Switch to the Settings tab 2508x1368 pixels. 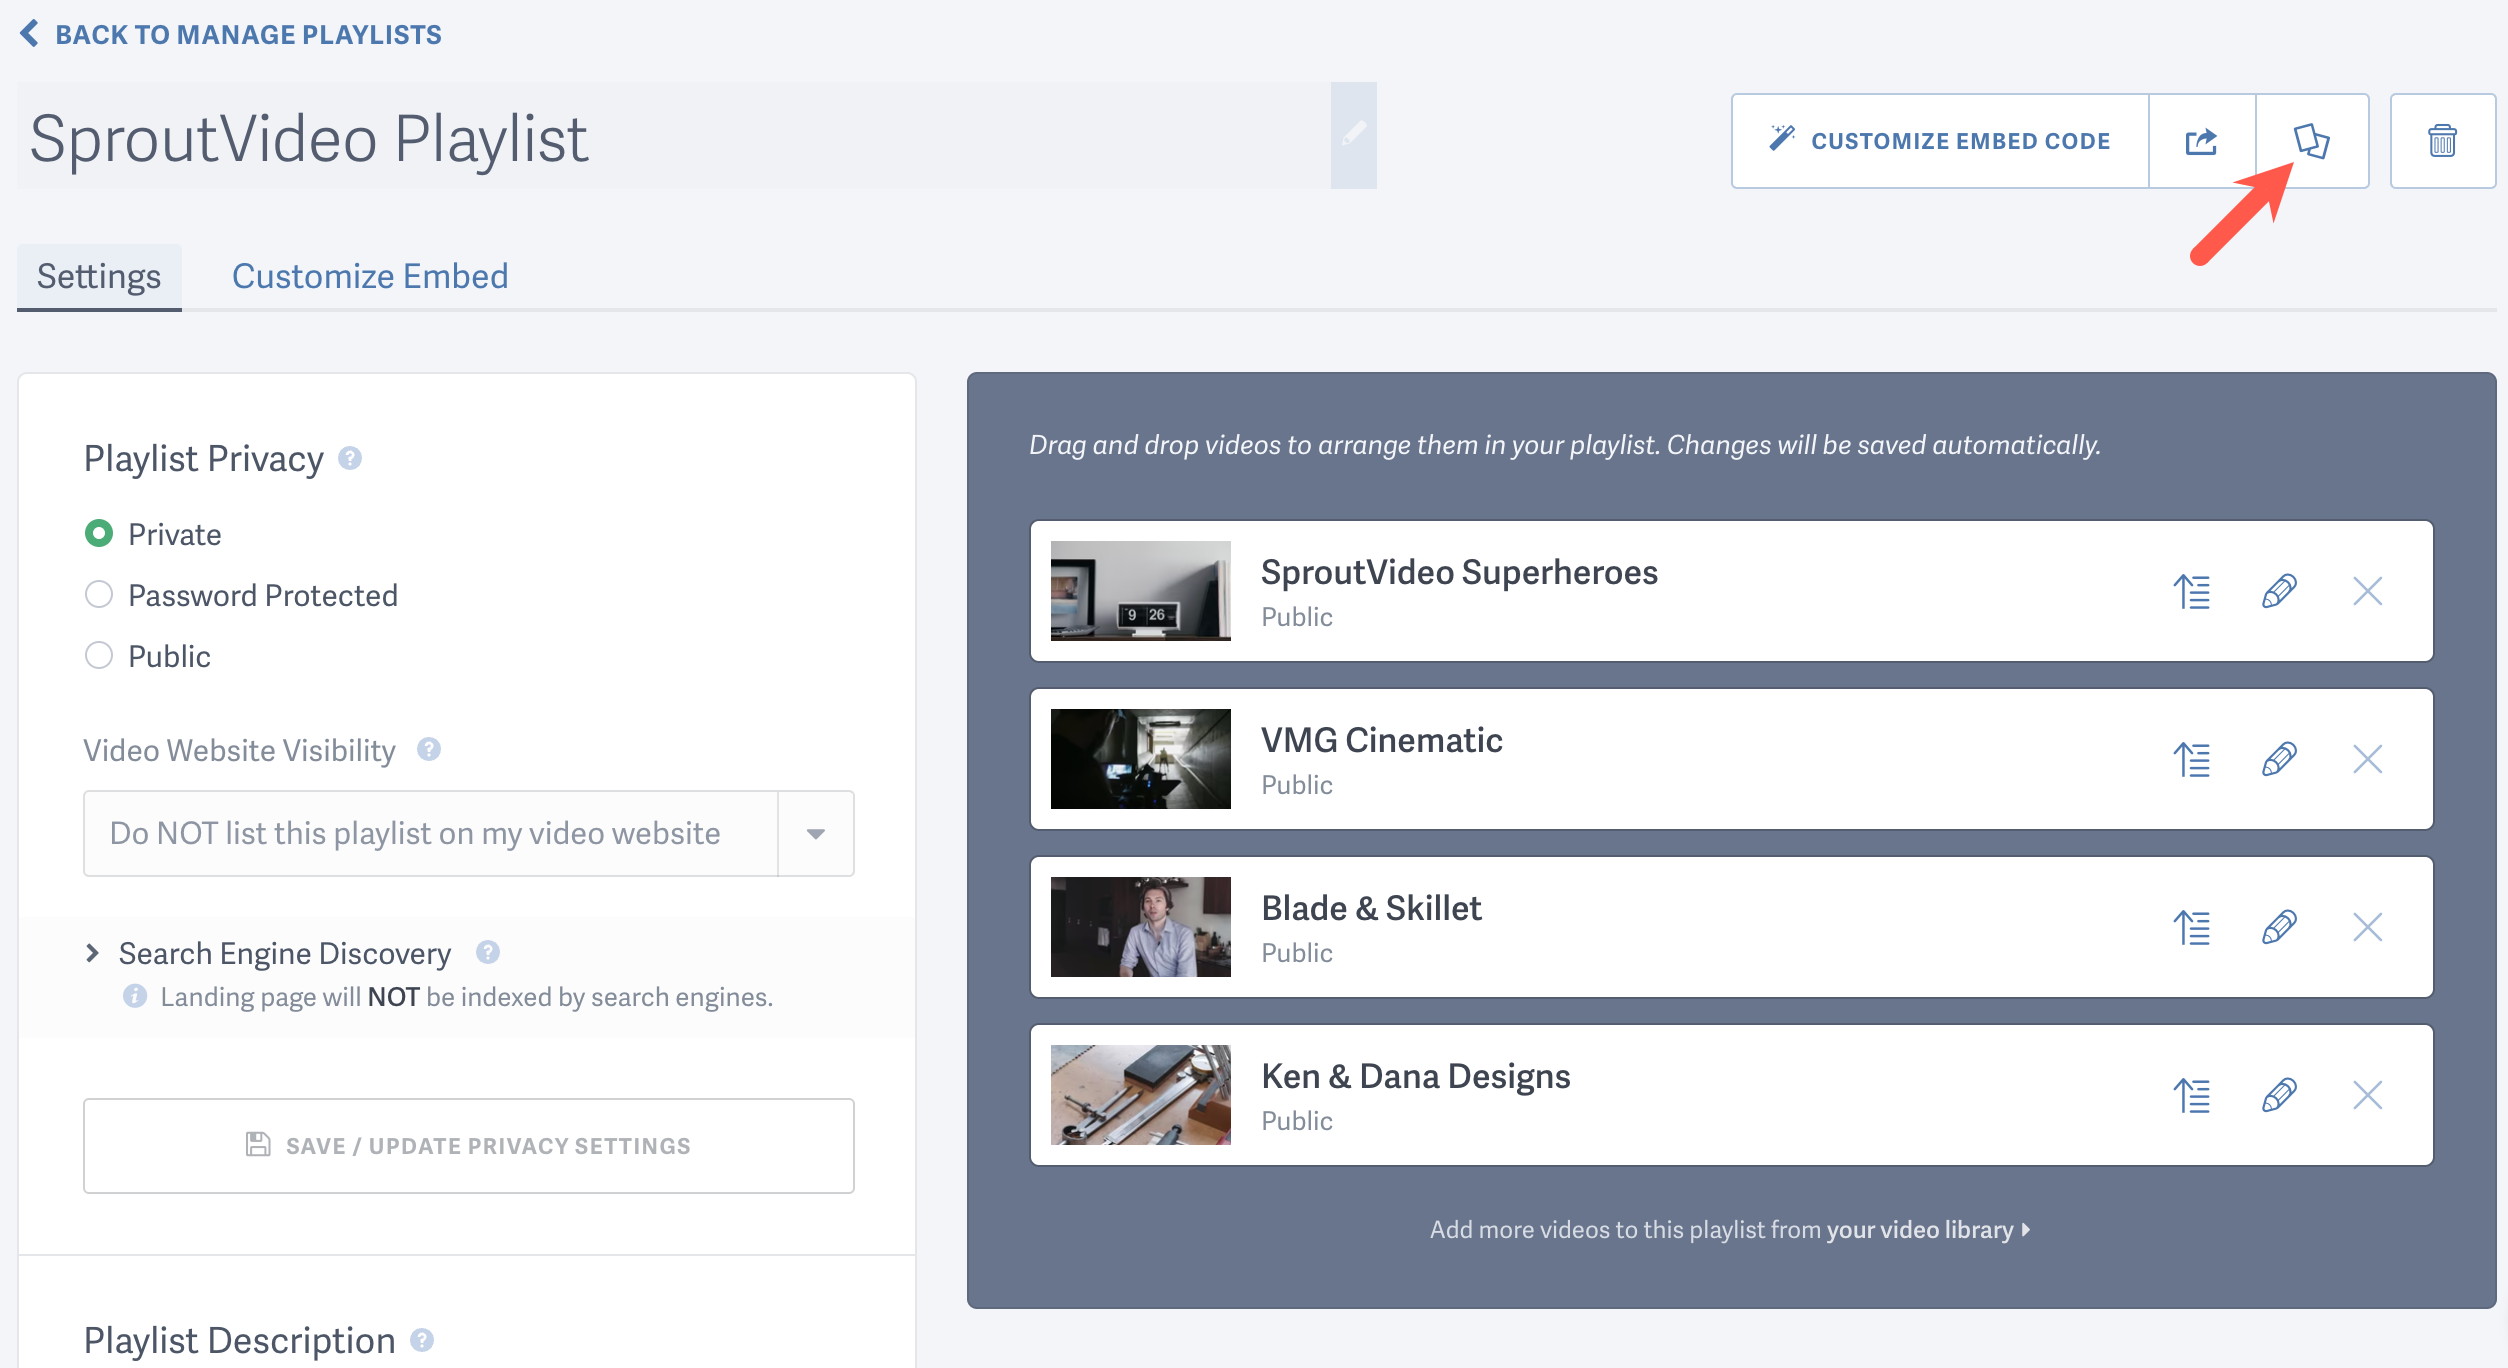pos(98,275)
